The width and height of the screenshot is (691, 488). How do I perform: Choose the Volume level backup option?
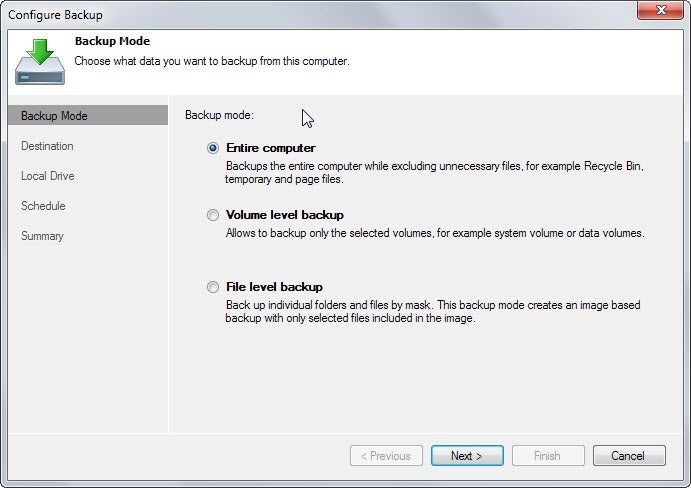212,215
